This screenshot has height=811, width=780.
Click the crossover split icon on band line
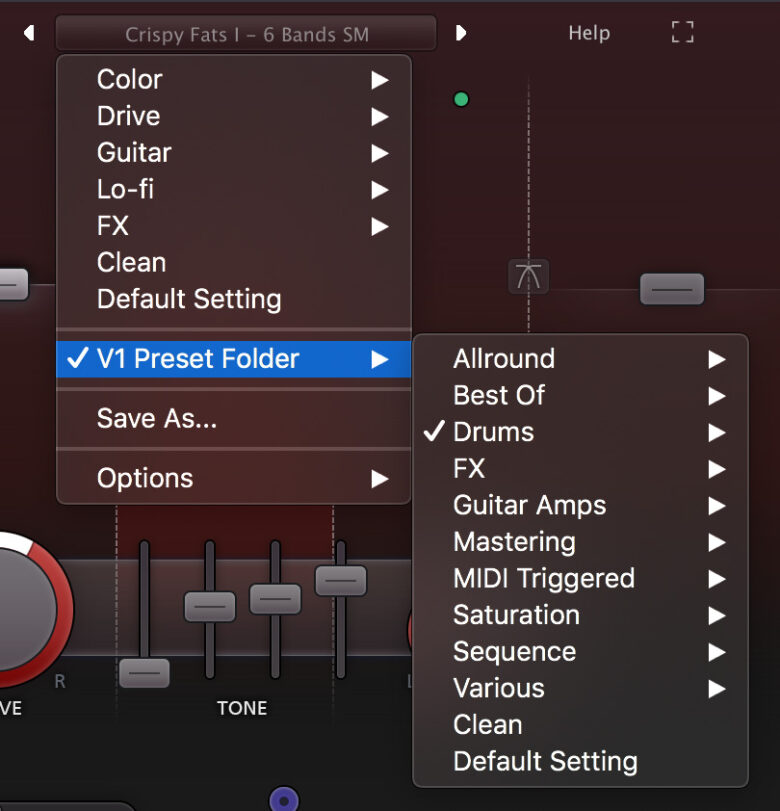coord(528,276)
